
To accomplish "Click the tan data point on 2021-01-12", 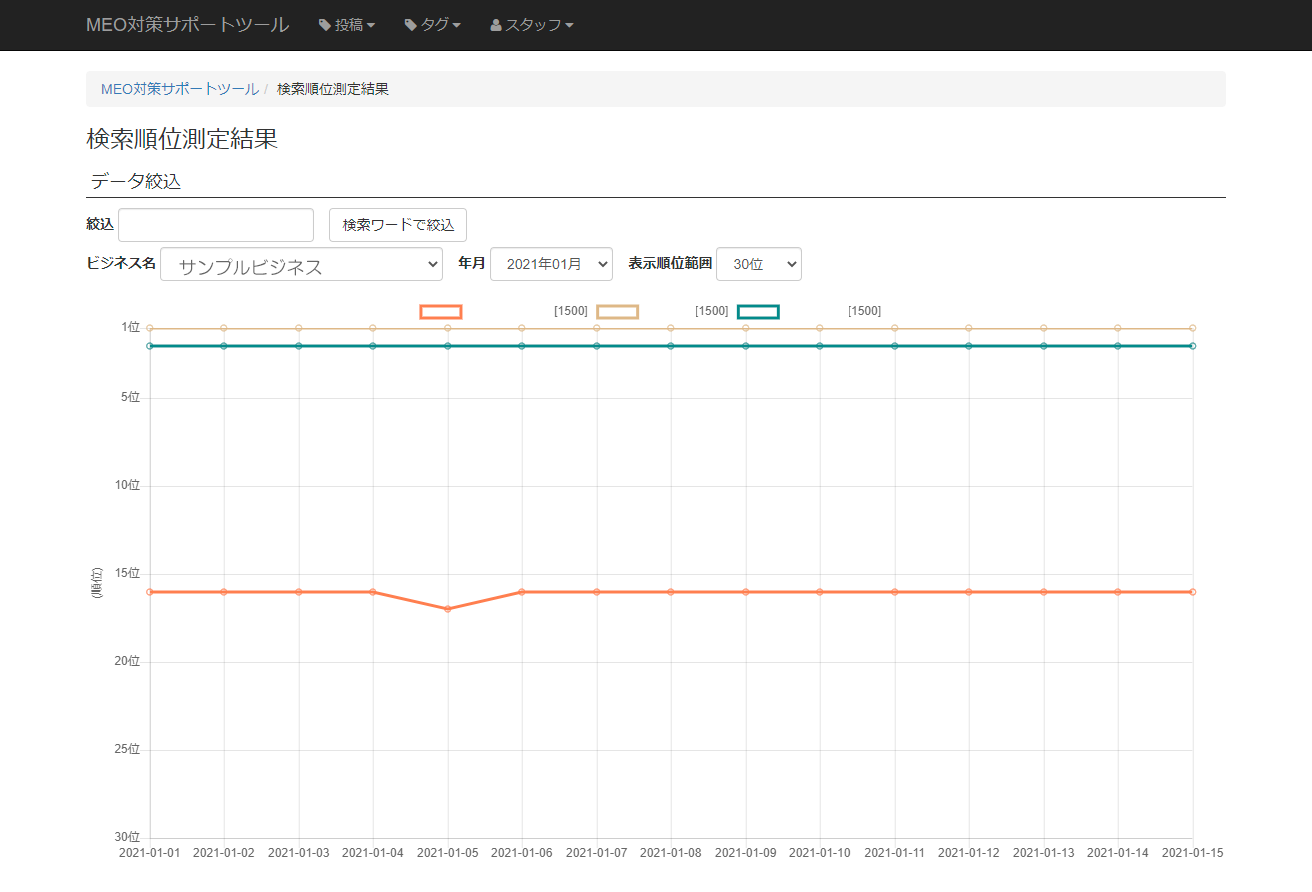I will point(969,328).
